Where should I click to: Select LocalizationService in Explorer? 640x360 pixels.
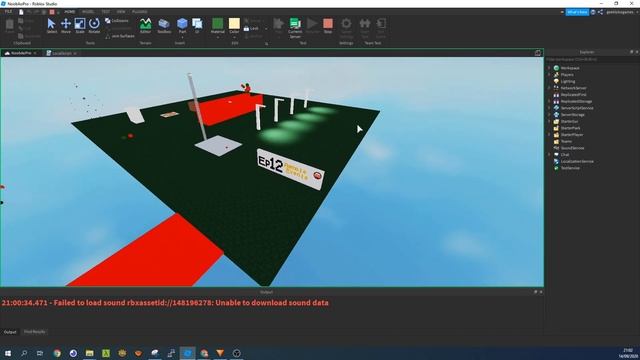(577, 161)
